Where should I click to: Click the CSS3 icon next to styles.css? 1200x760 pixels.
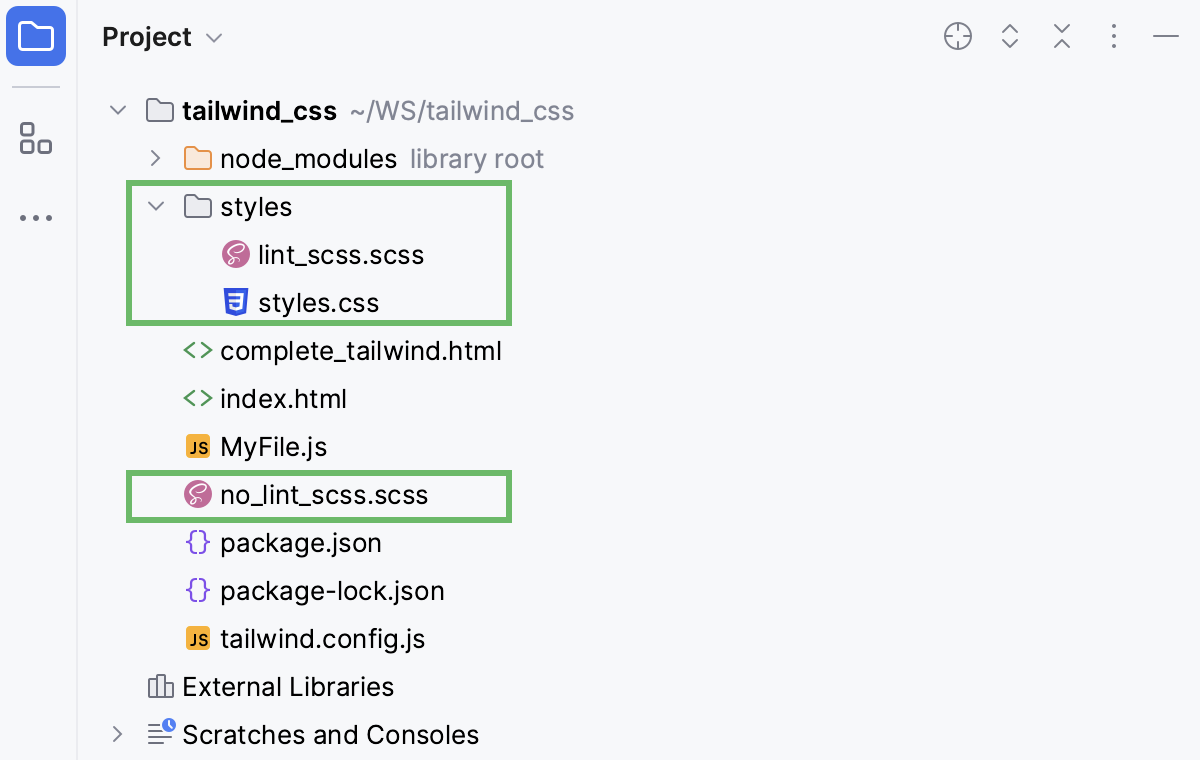(x=235, y=302)
